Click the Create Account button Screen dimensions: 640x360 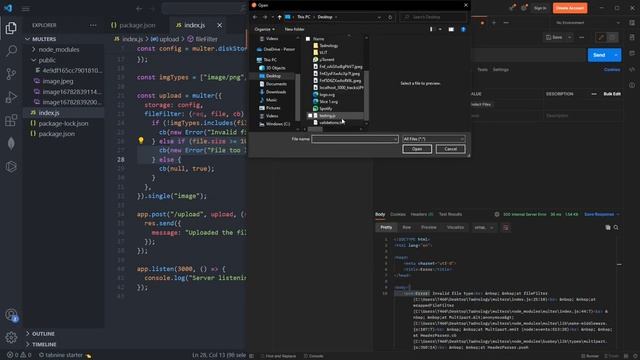[x=570, y=8]
